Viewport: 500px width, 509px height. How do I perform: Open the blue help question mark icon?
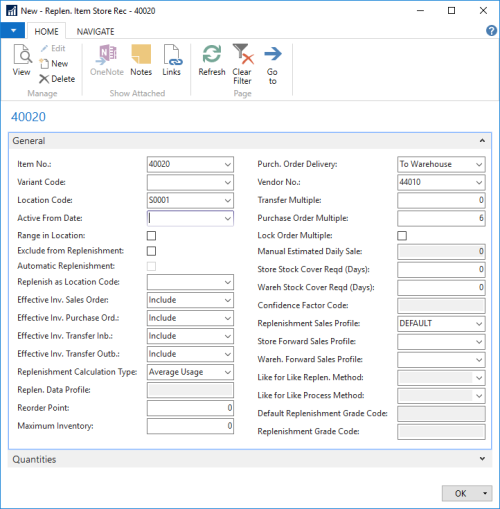(491, 31)
